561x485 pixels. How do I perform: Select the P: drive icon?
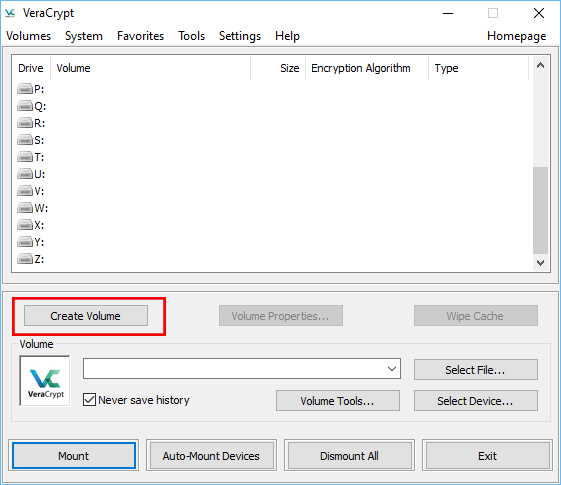pyautogui.click(x=25, y=89)
